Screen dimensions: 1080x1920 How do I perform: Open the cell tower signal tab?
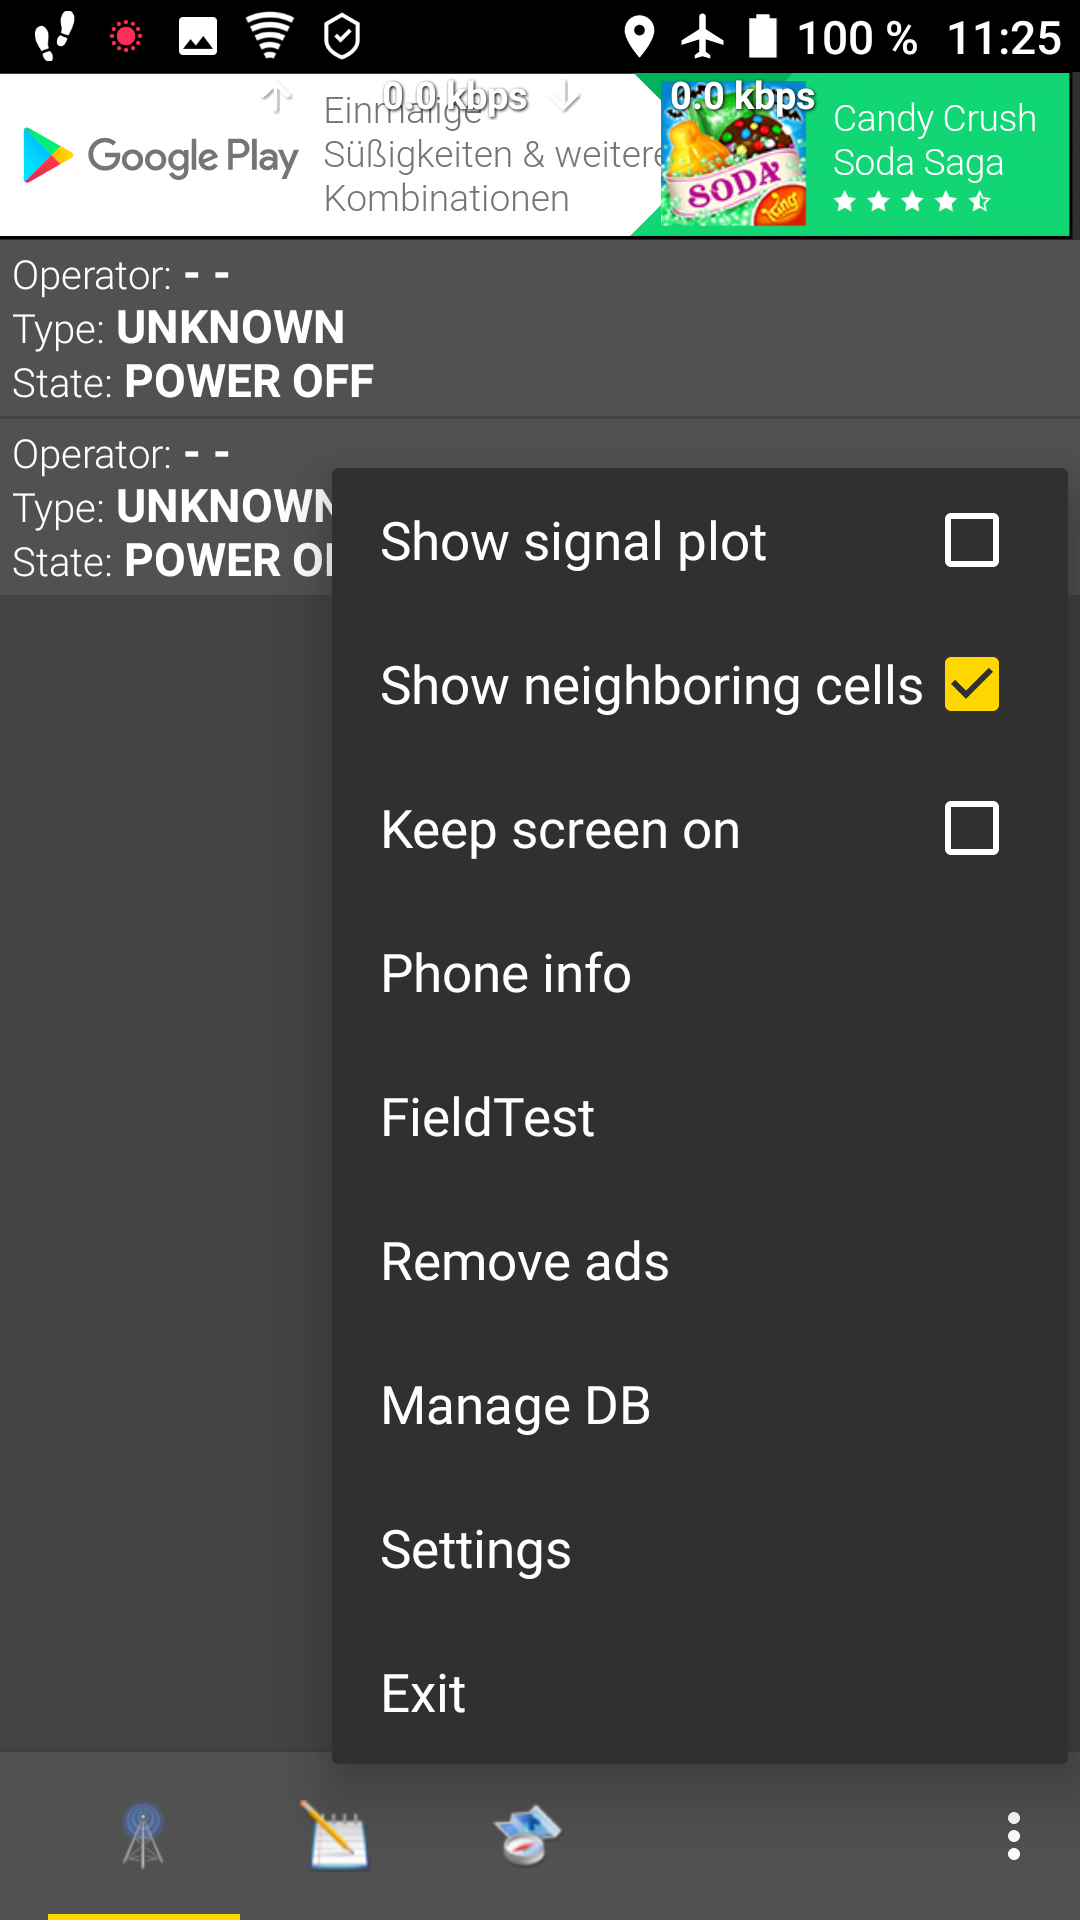[143, 1836]
